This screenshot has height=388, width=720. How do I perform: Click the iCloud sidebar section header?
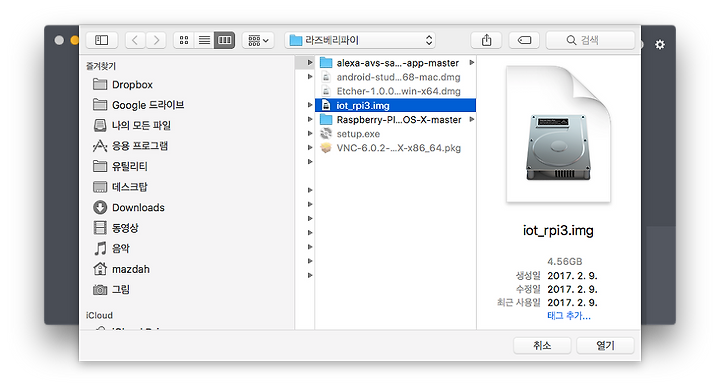tap(99, 315)
